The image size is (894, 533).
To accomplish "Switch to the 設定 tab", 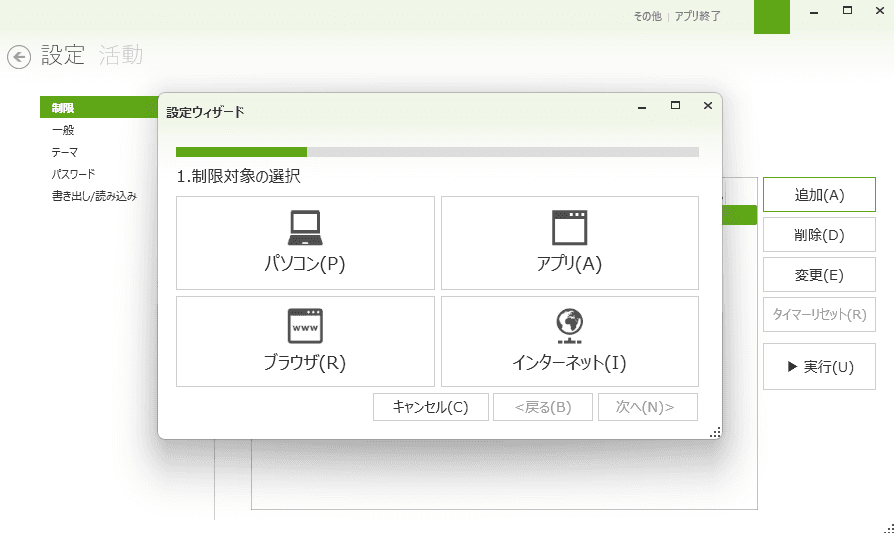I will (x=63, y=55).
